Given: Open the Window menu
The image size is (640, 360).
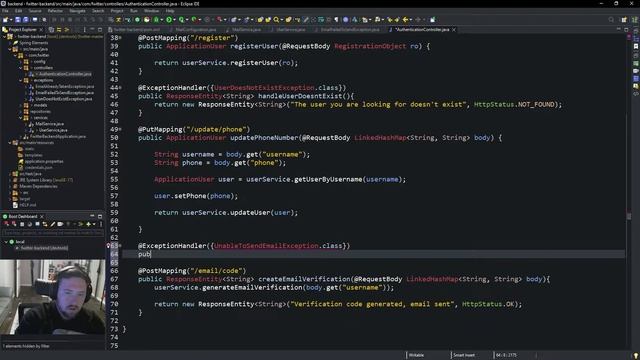Looking at the screenshot, I should [x=152, y=11].
